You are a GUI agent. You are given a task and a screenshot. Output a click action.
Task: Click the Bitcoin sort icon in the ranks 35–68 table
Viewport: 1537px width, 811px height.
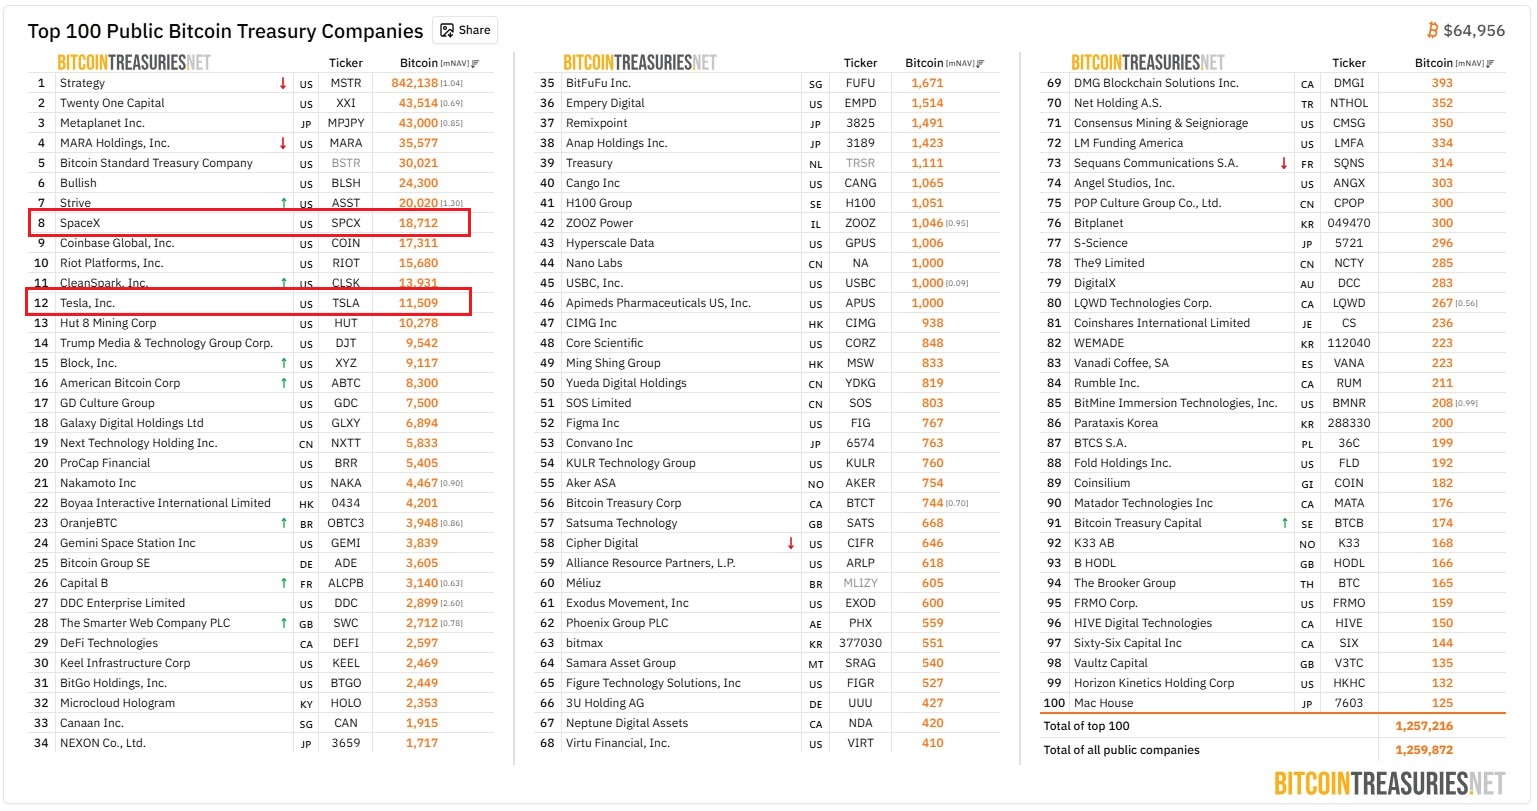(x=980, y=64)
